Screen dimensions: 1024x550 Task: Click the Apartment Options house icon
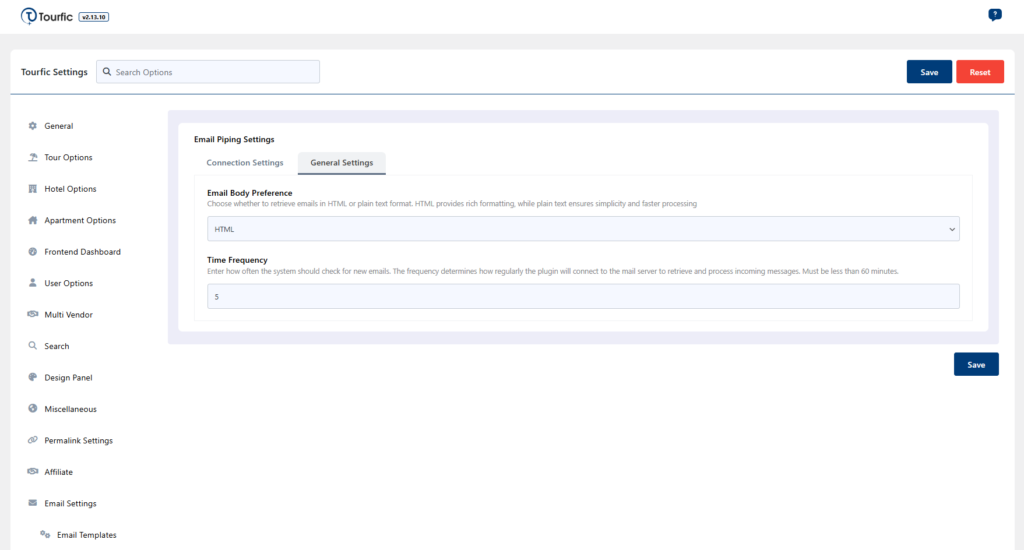[33, 219]
